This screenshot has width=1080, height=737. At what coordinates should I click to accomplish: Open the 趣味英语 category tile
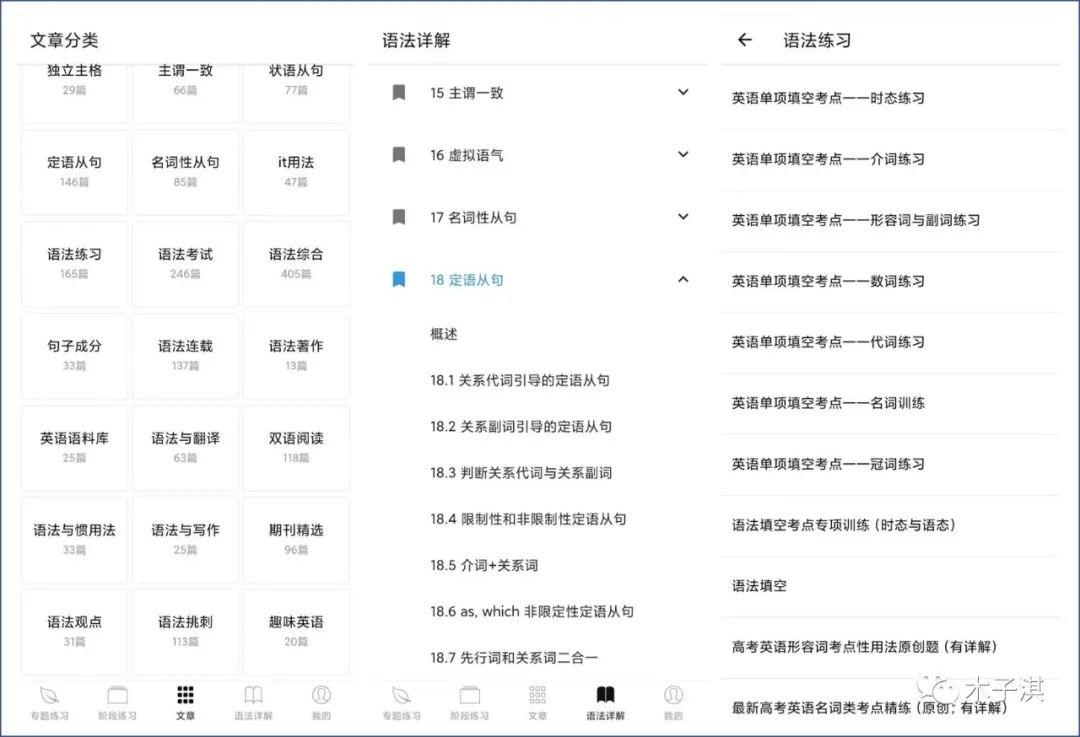coord(296,631)
